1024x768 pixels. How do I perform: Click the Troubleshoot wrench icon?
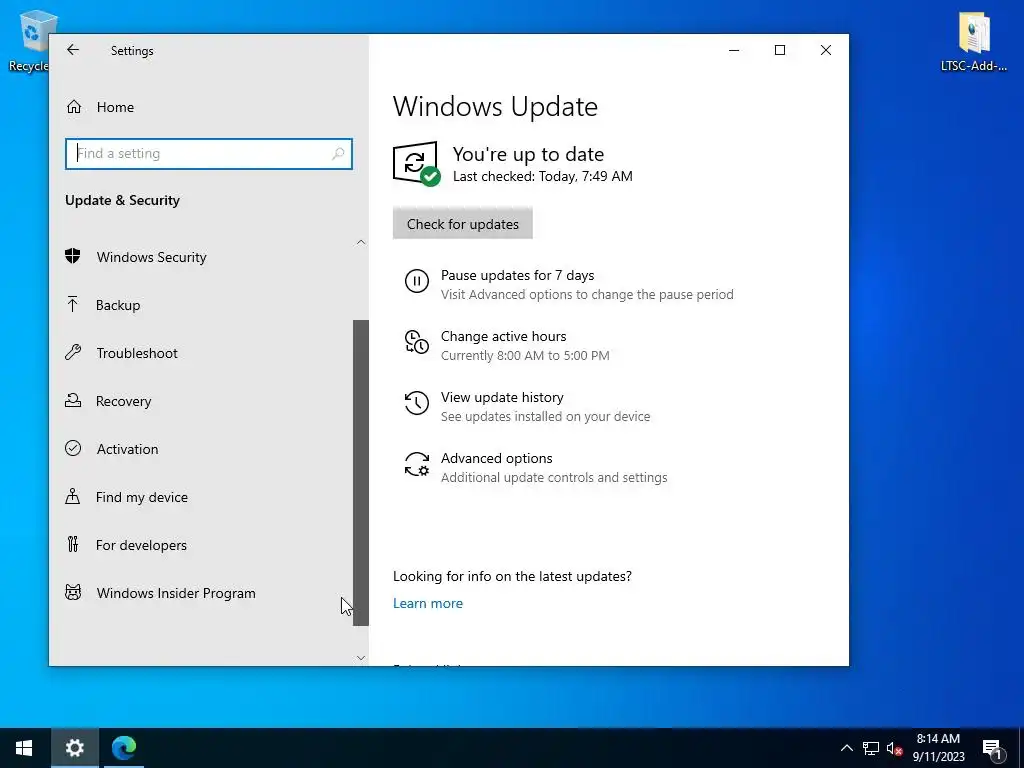[72, 353]
